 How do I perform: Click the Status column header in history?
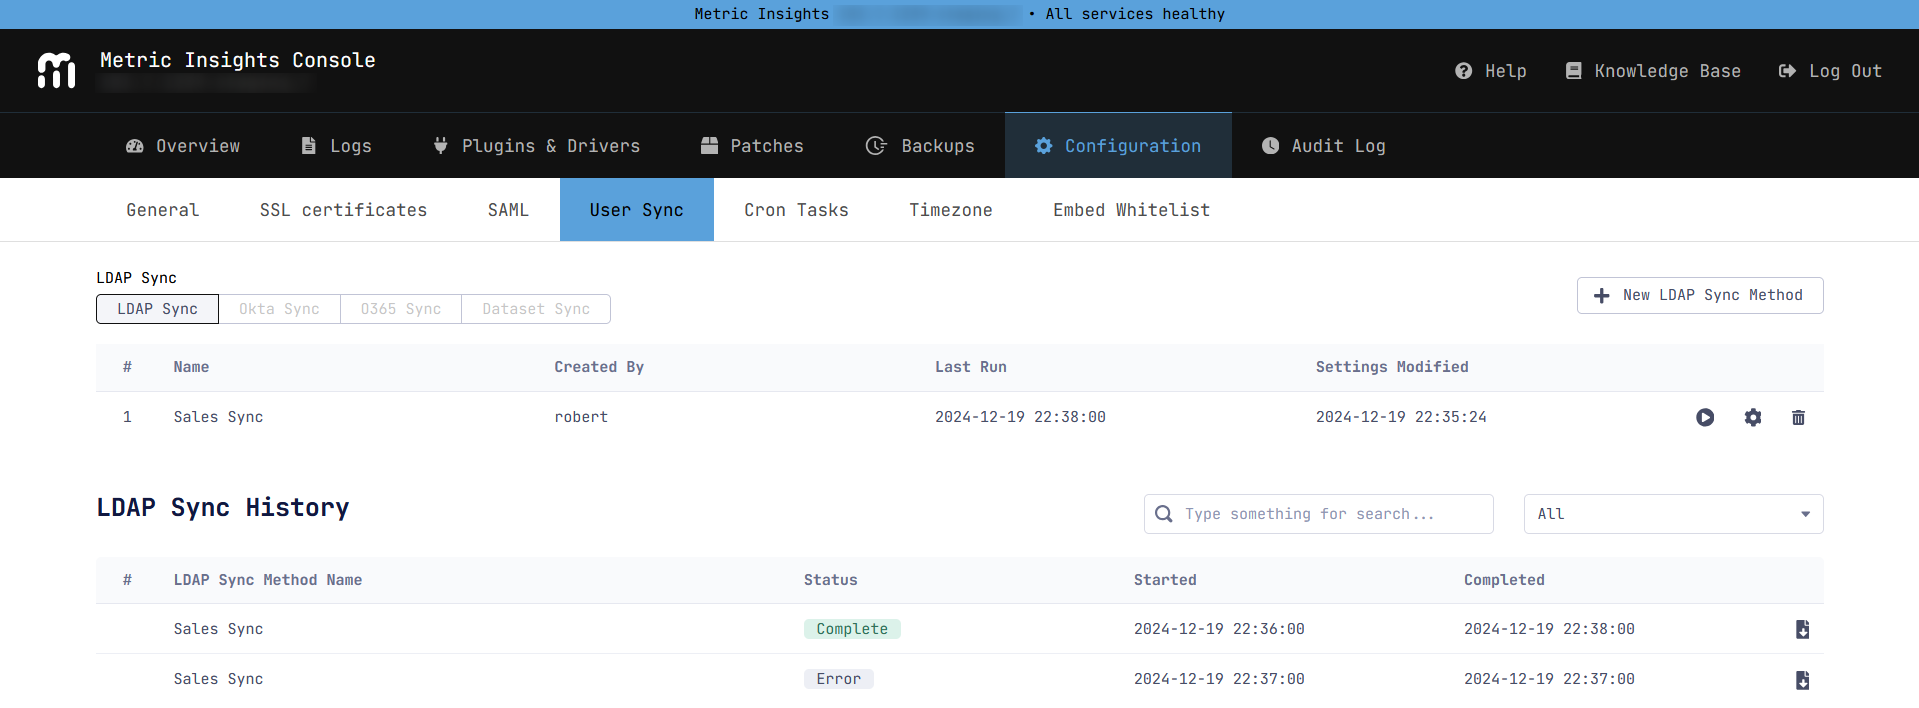click(x=831, y=580)
